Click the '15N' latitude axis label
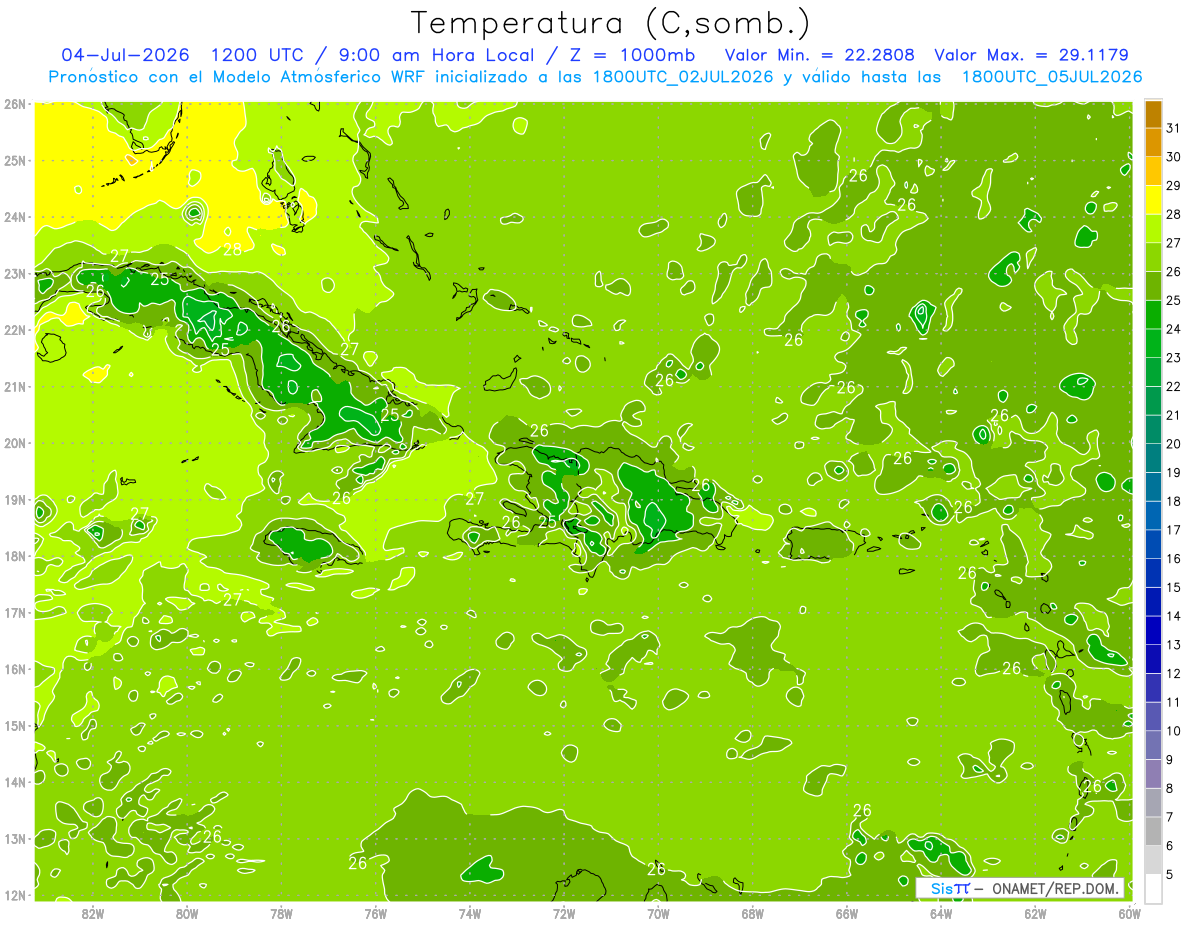This screenshot has height=927, width=1200. click(14, 725)
